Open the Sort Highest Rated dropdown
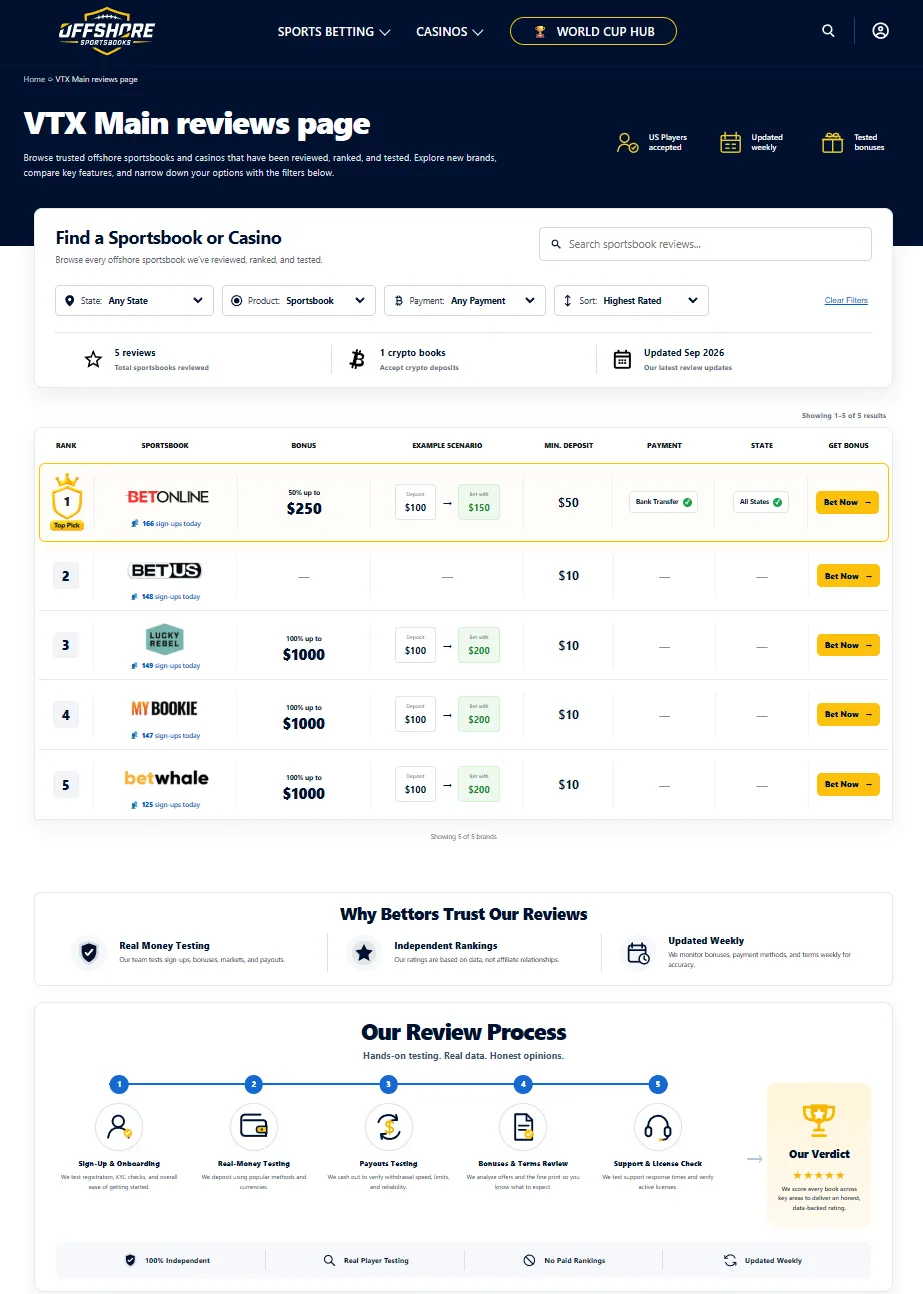Screen dimensions: 923x1294 tap(631, 300)
